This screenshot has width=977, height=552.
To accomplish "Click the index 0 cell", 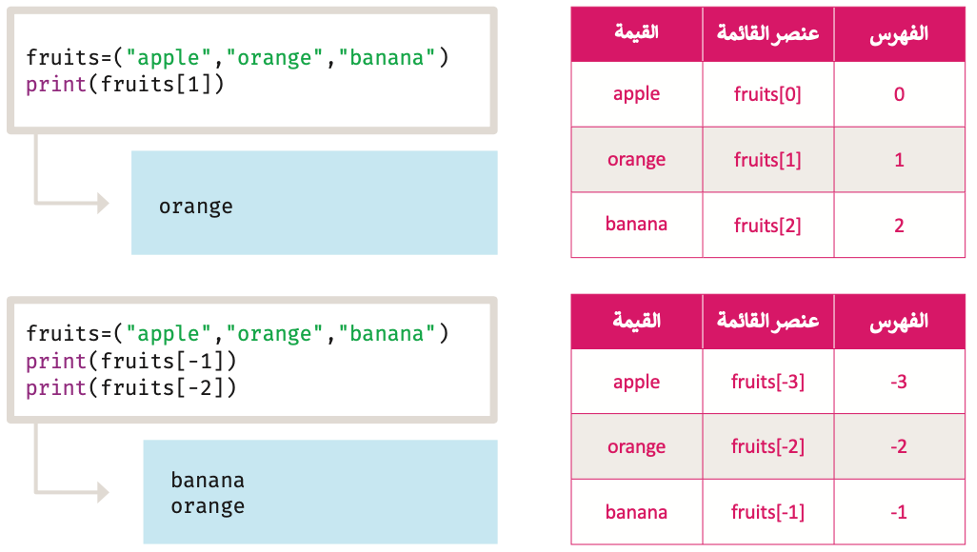I will 899,95.
